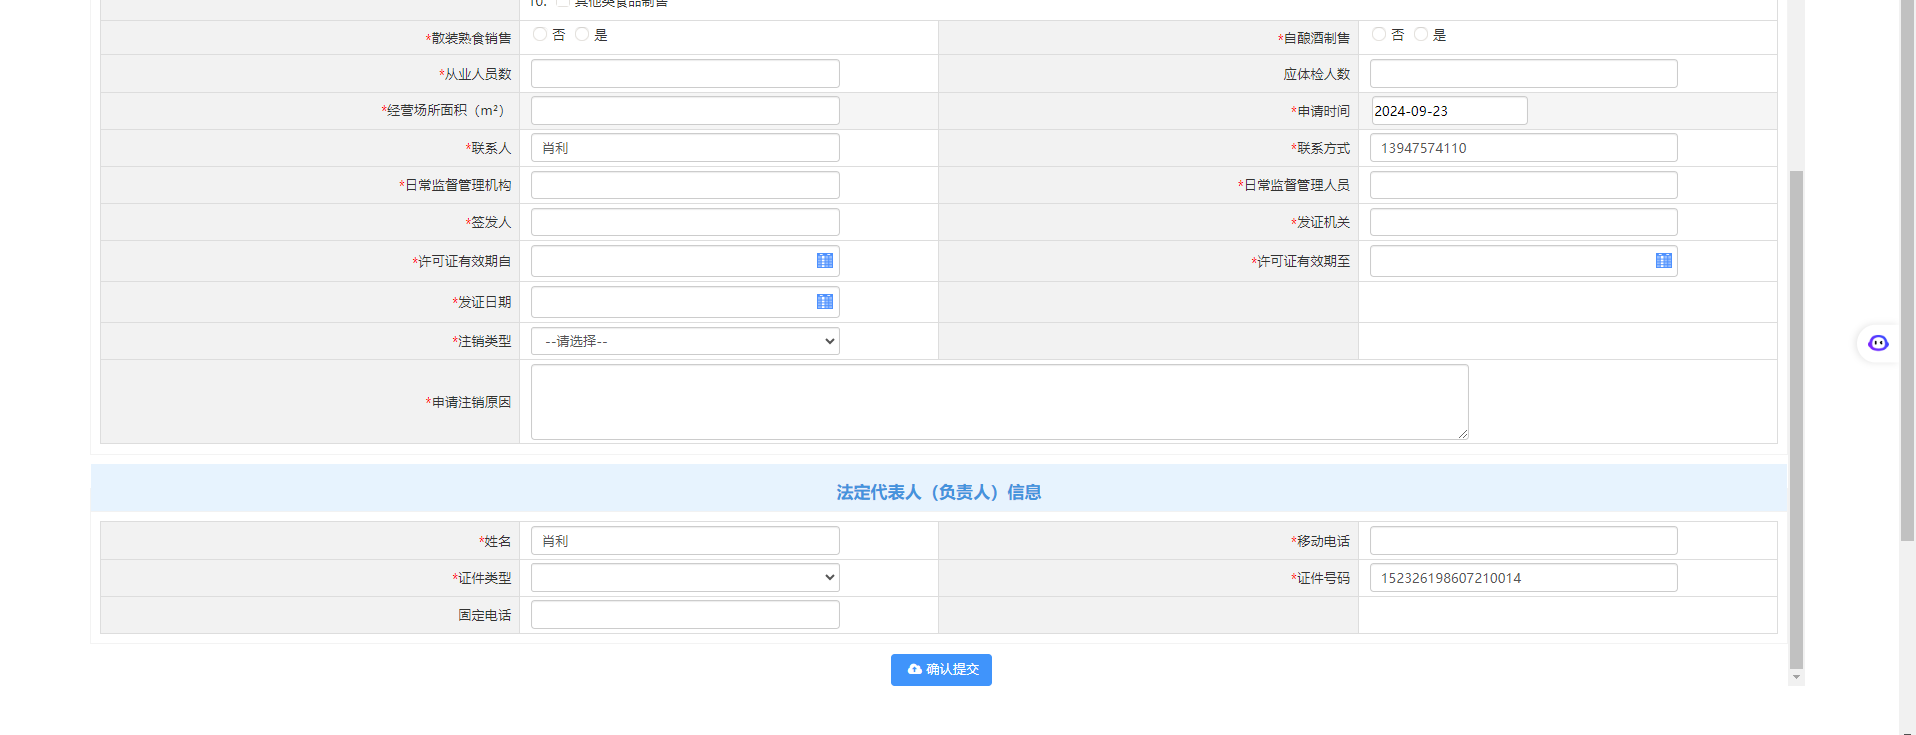This screenshot has height=735, width=1916.
Task: Select 是 for 散装熟食销售
Action: coord(582,35)
